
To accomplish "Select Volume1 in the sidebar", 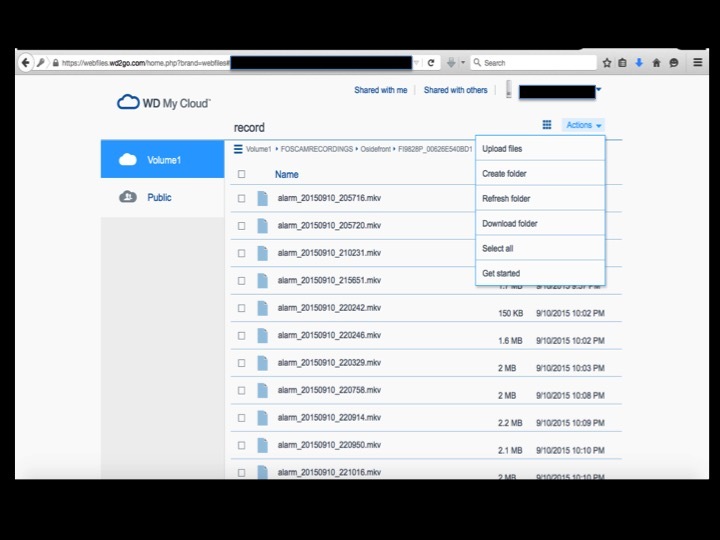I will tap(163, 159).
